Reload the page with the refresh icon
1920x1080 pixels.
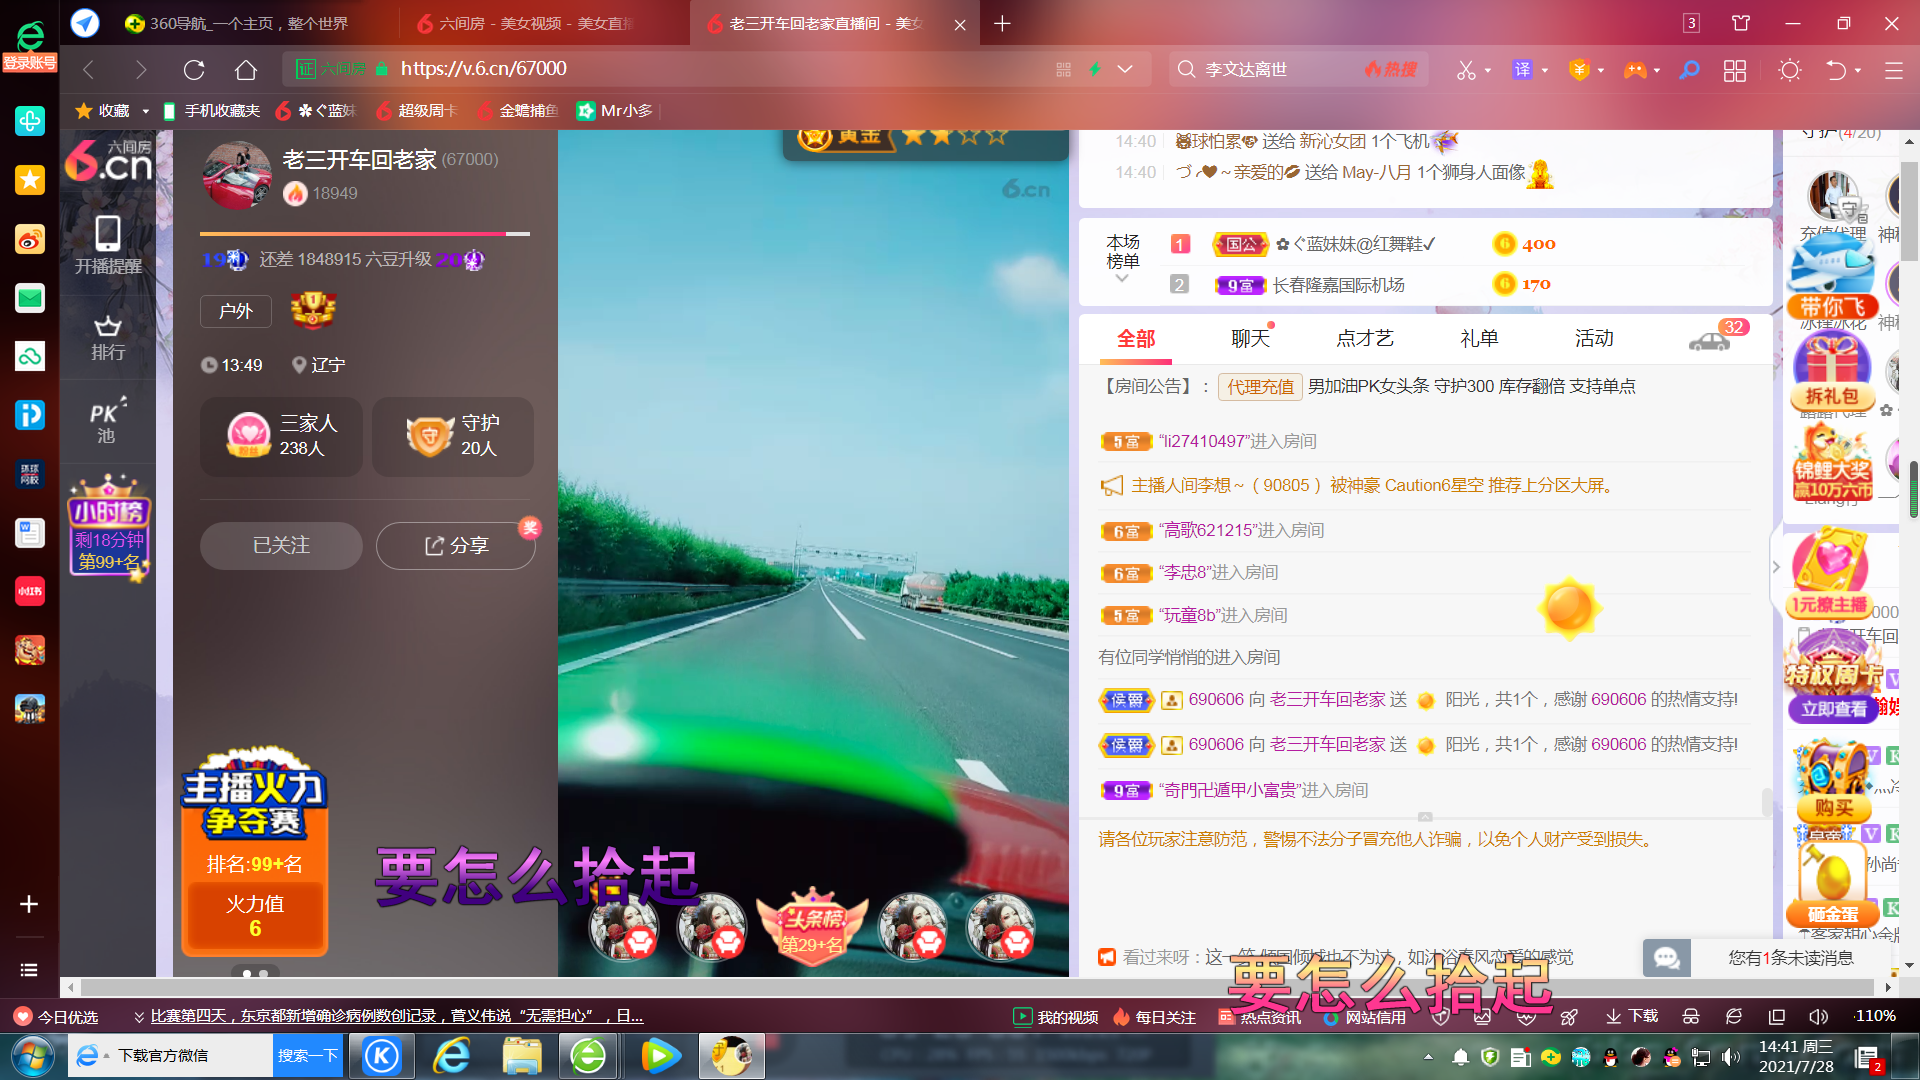pyautogui.click(x=194, y=70)
